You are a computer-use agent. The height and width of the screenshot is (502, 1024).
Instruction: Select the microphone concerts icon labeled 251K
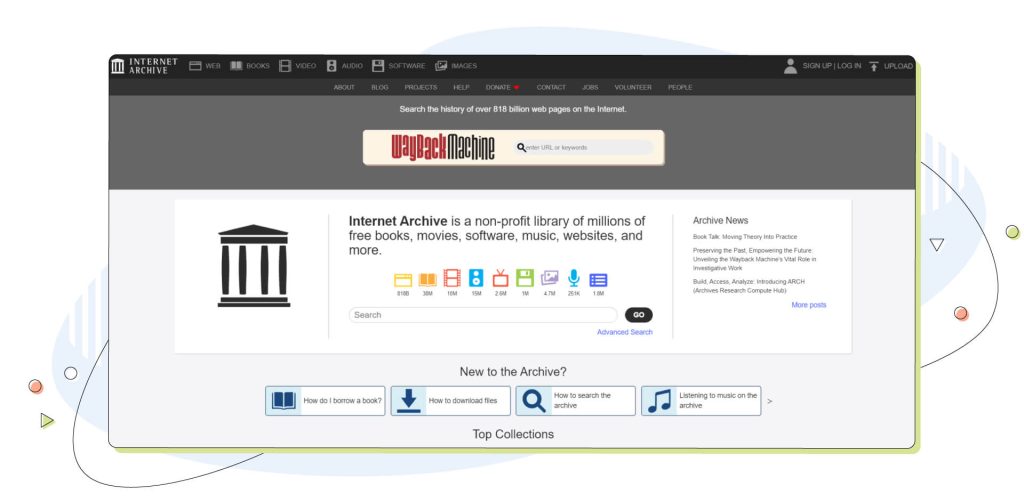pos(573,278)
